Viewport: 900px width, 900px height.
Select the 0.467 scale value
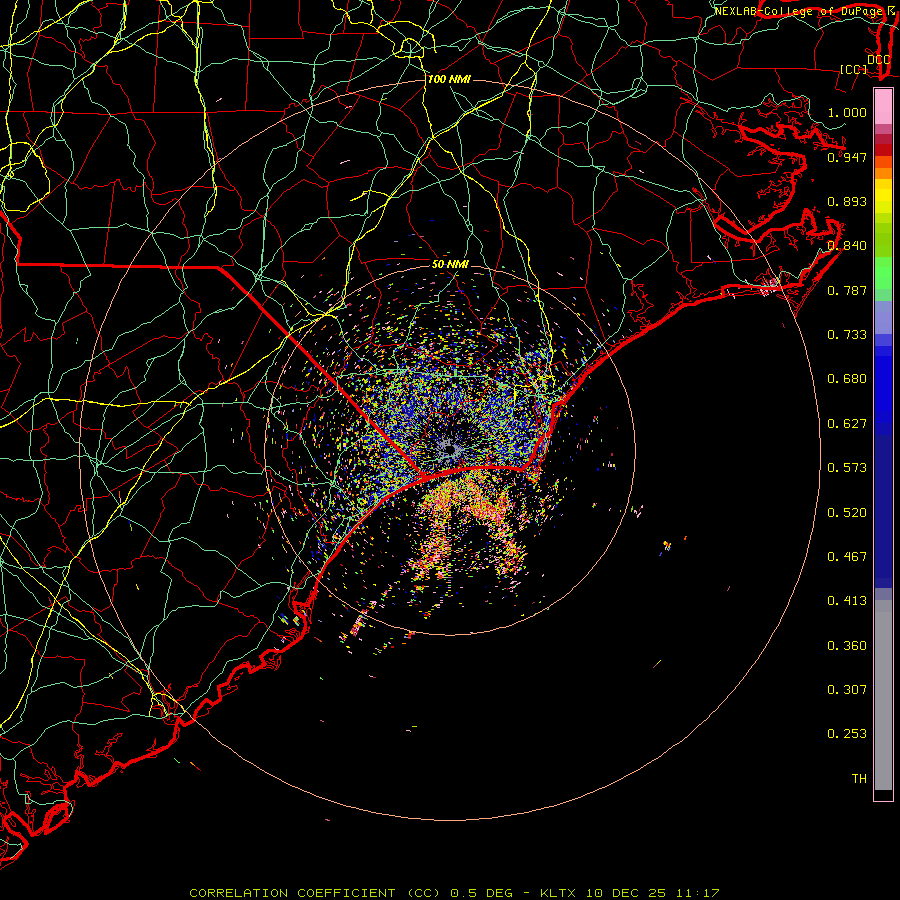(x=847, y=557)
